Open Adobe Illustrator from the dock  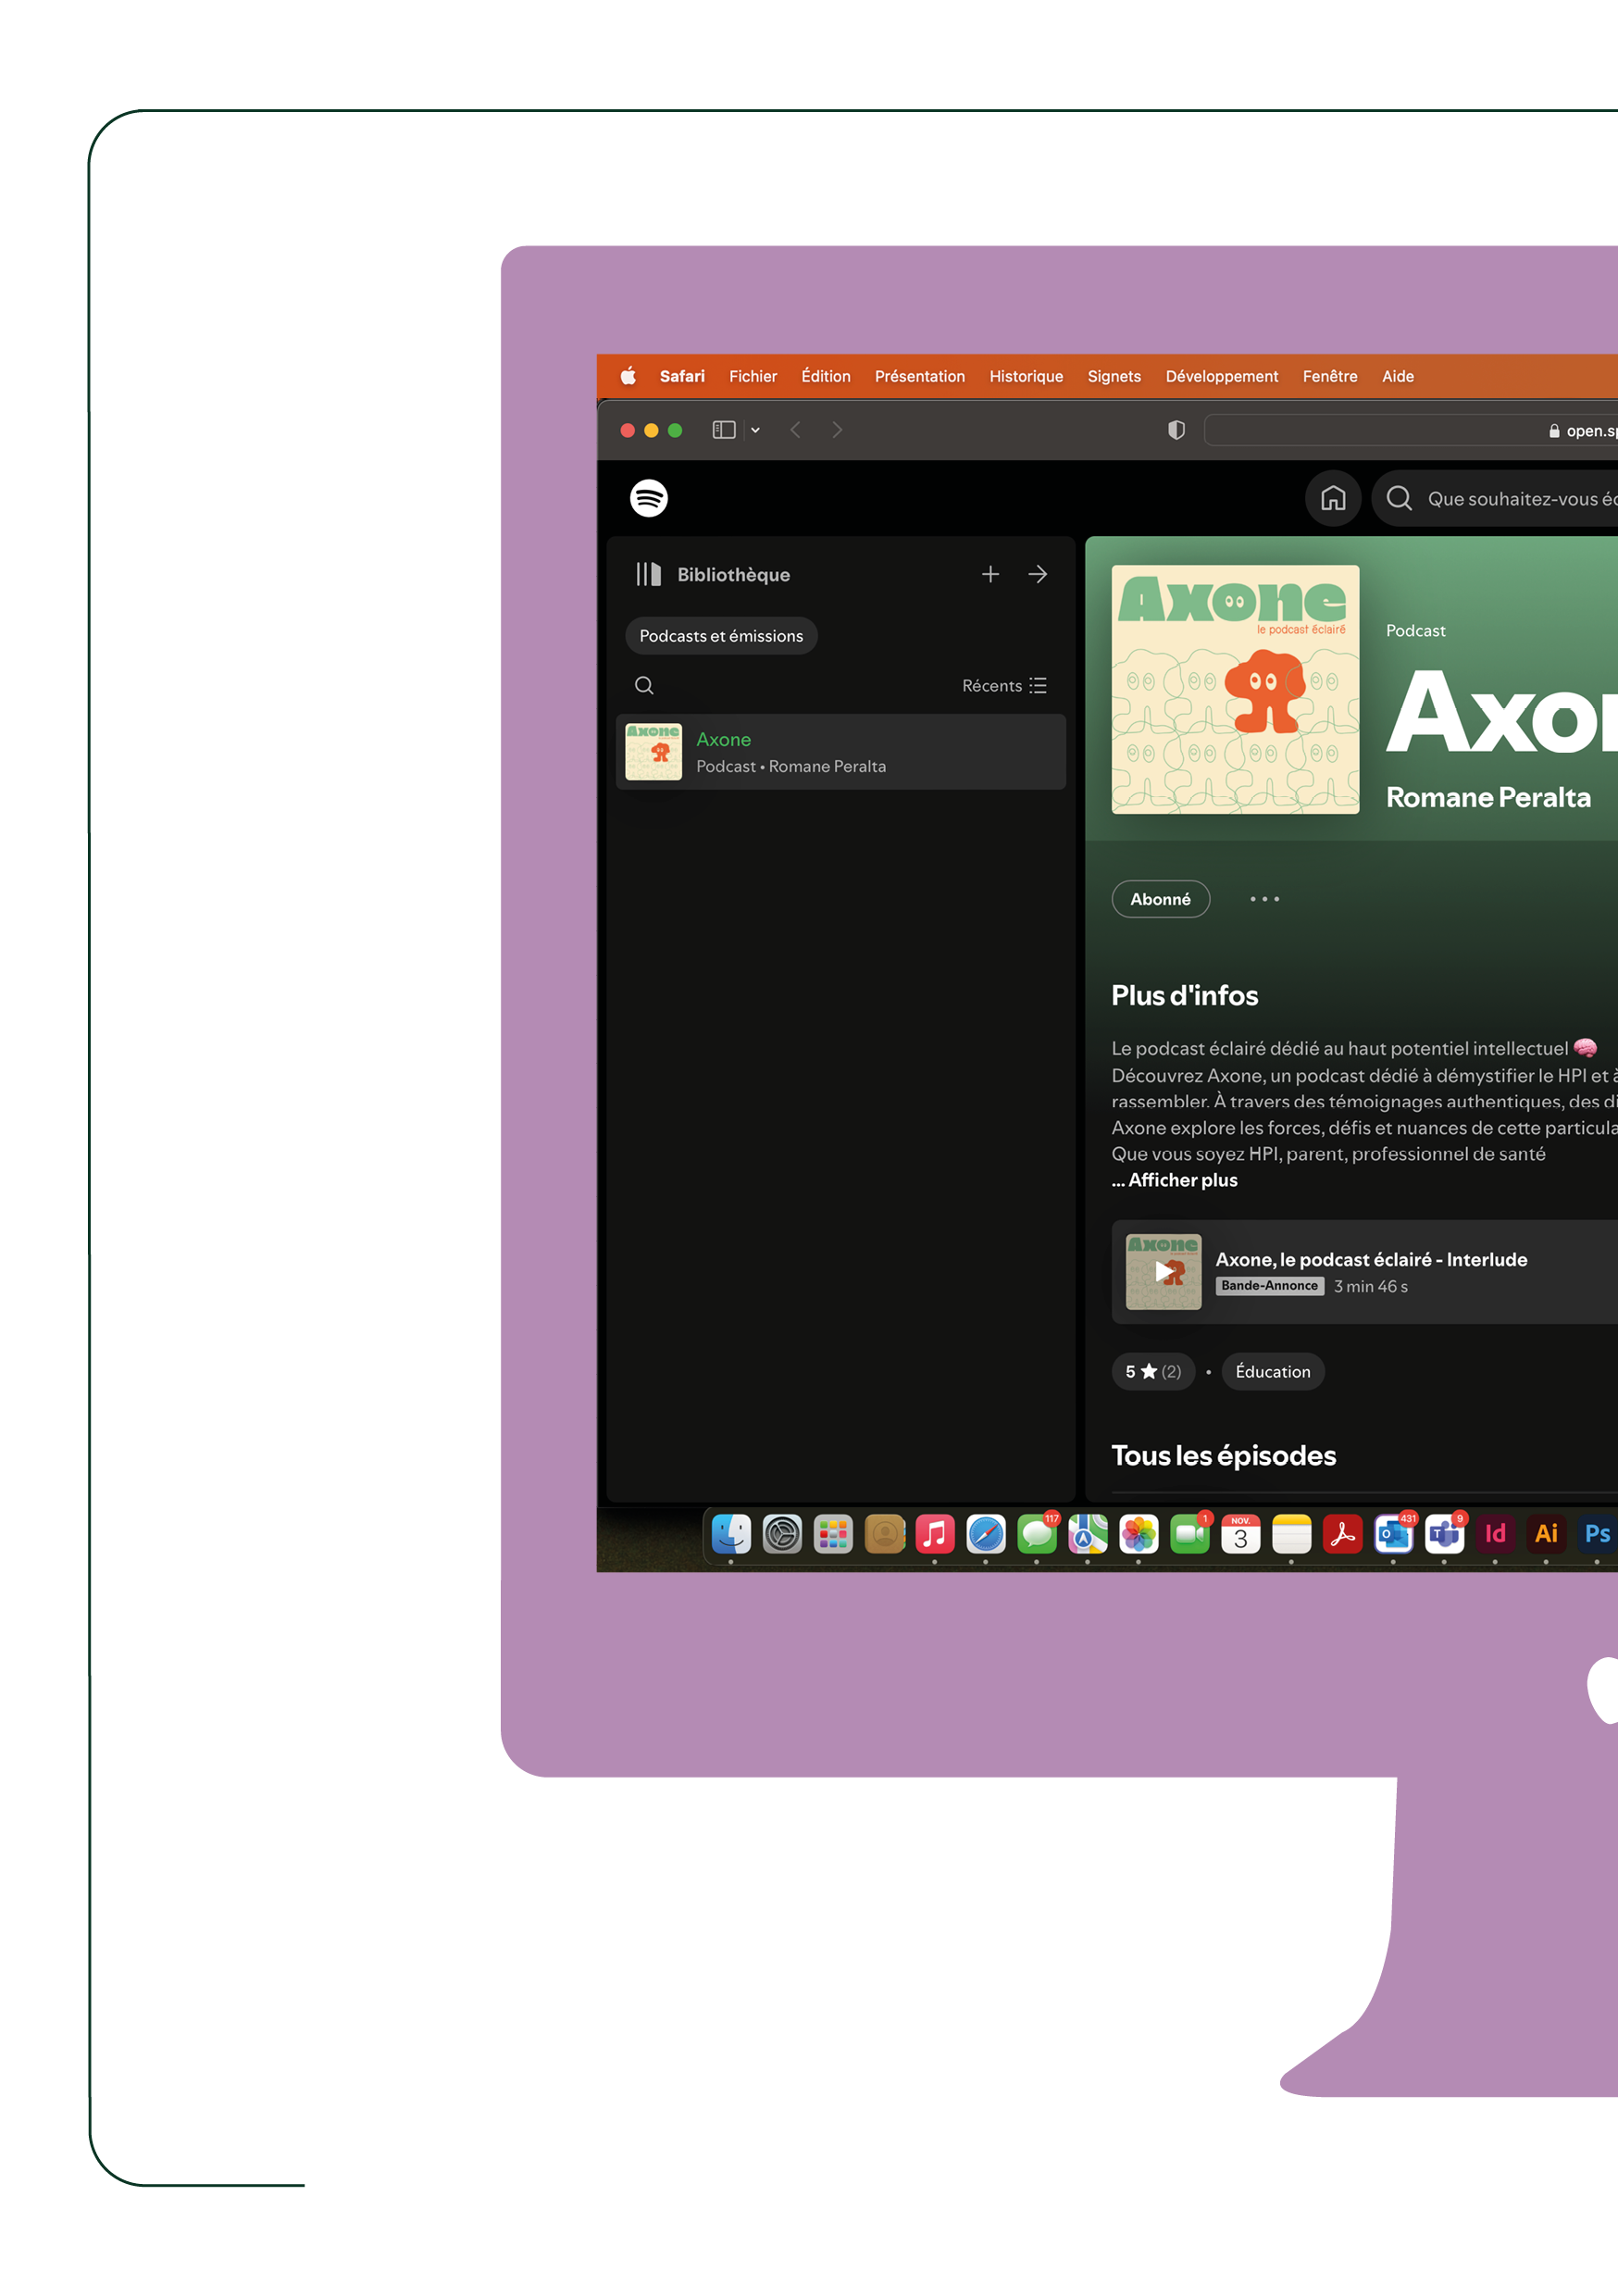[x=1546, y=1534]
